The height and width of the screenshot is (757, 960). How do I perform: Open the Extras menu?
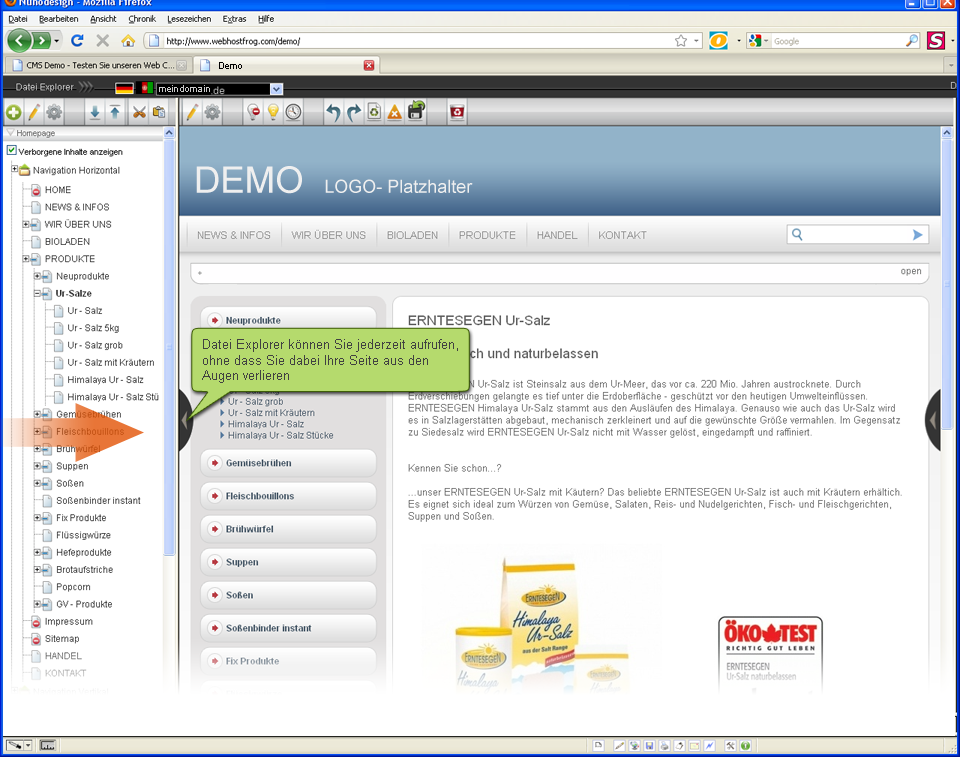(x=234, y=19)
